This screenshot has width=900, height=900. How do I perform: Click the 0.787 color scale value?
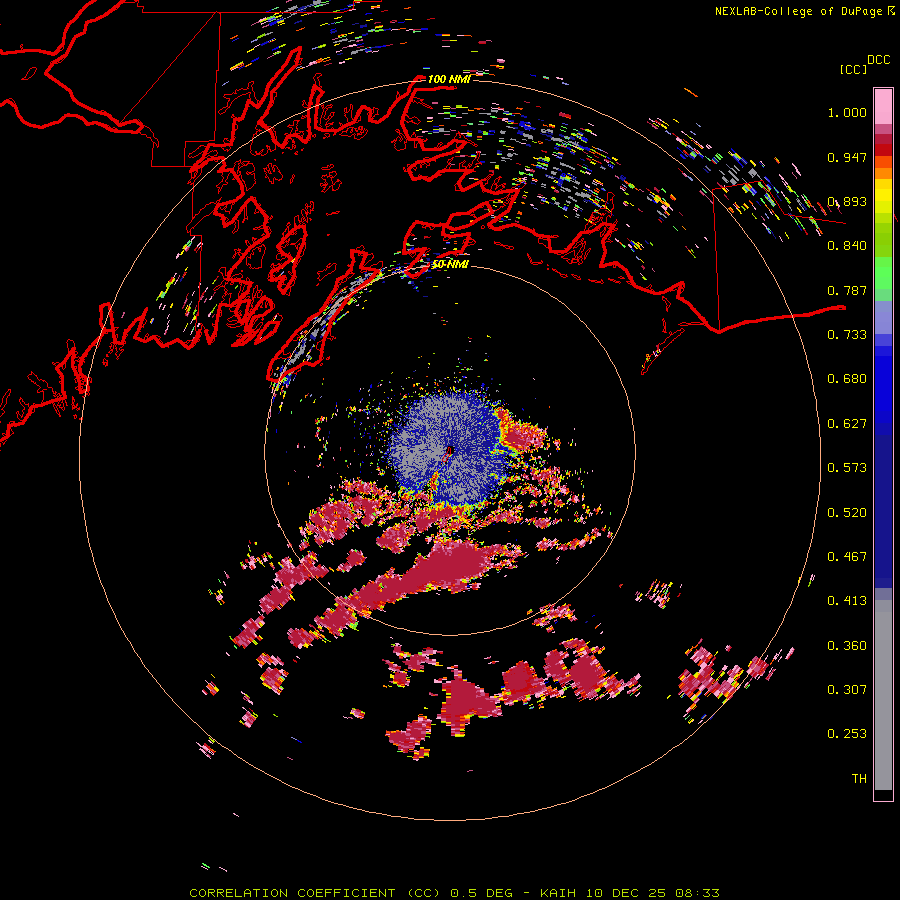[x=847, y=290]
